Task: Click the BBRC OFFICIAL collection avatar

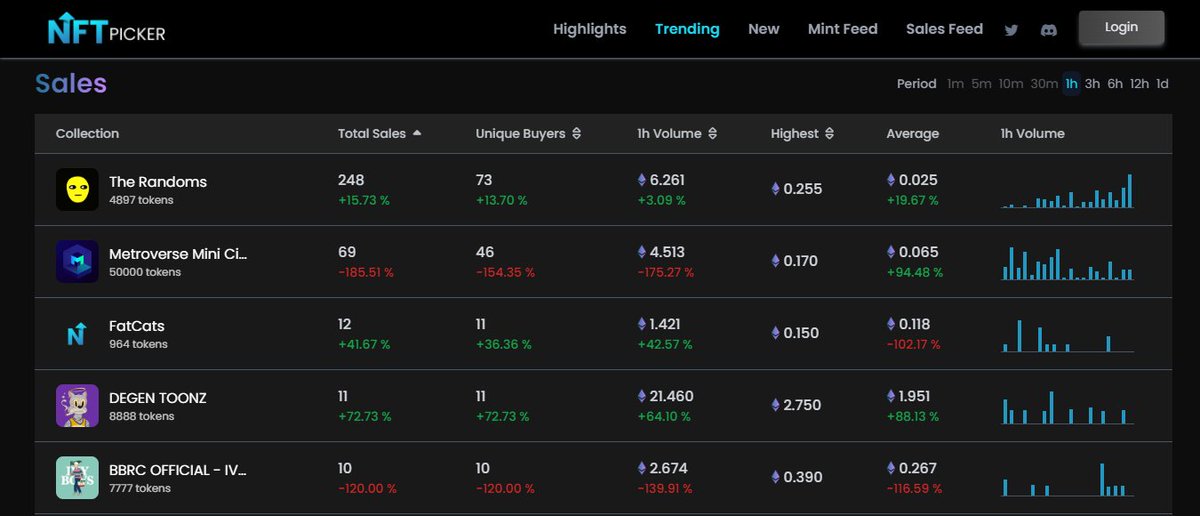Action: 77,477
